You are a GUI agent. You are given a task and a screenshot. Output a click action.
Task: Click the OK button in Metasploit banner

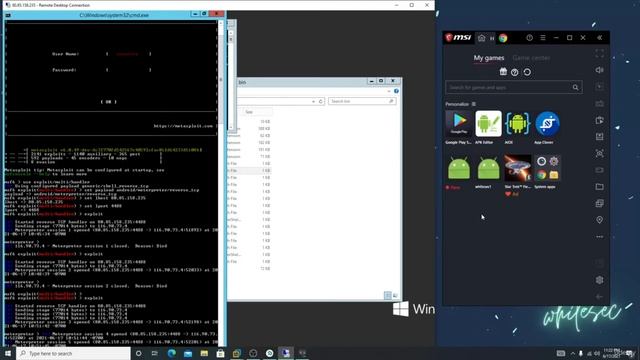(109, 102)
